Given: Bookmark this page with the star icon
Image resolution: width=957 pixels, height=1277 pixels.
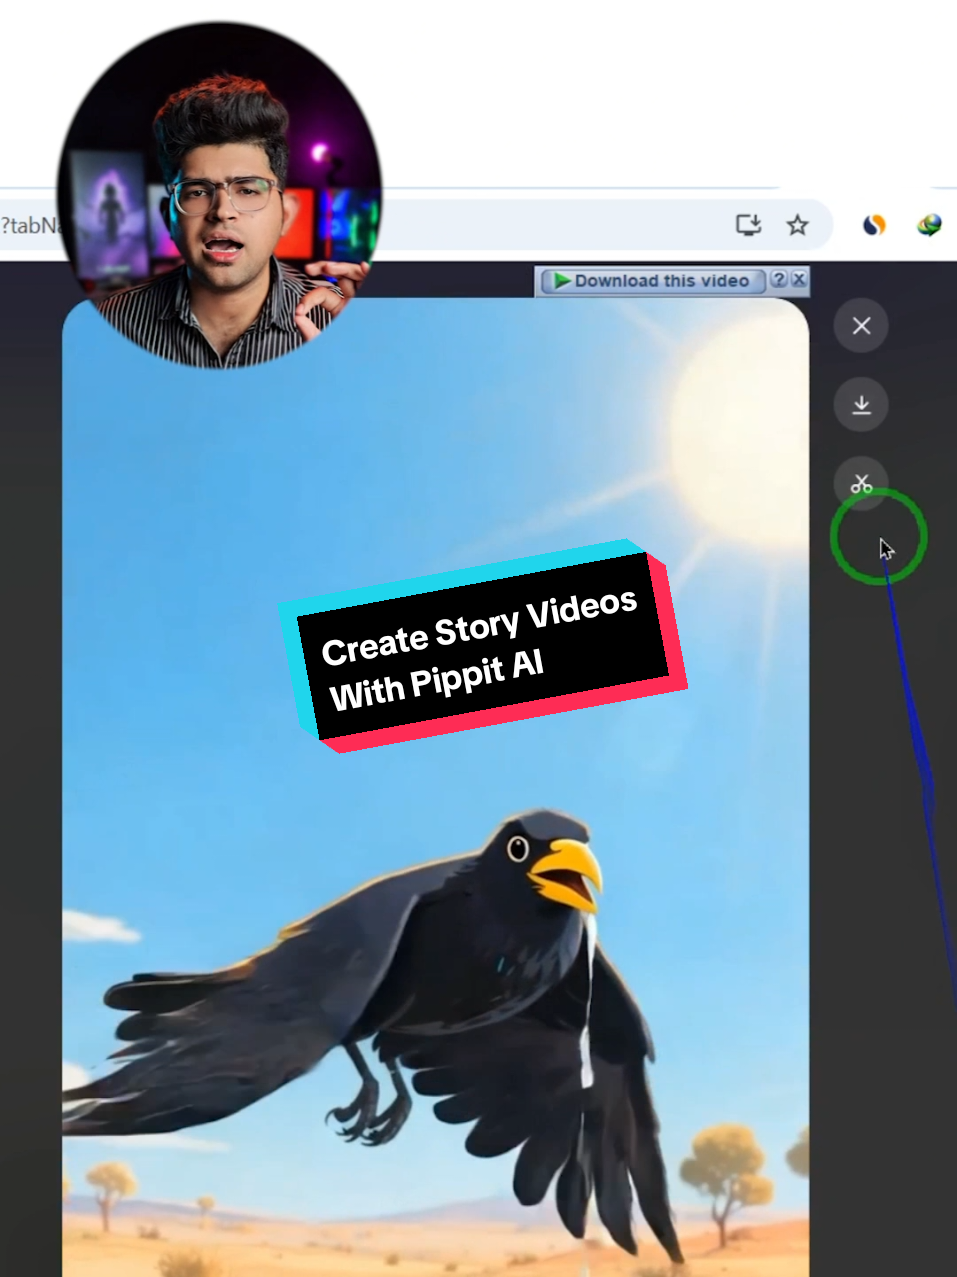Looking at the screenshot, I should click(x=797, y=224).
